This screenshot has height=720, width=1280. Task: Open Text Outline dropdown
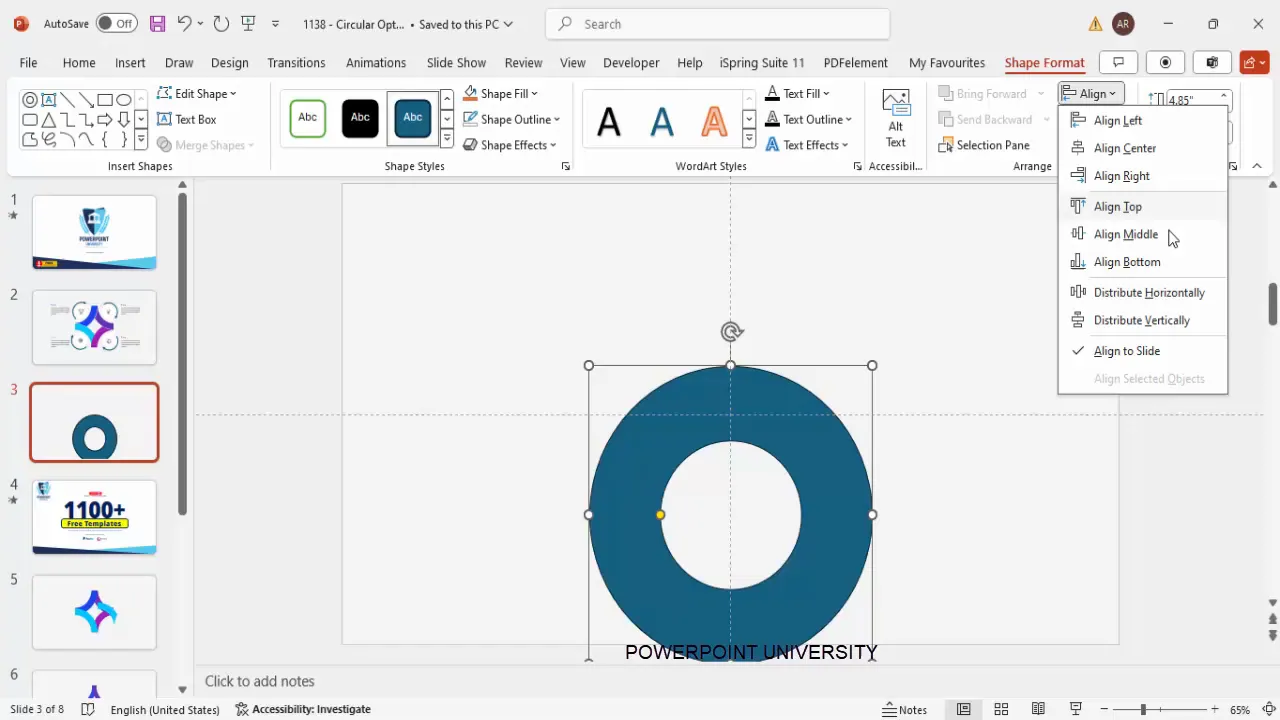[x=808, y=119]
